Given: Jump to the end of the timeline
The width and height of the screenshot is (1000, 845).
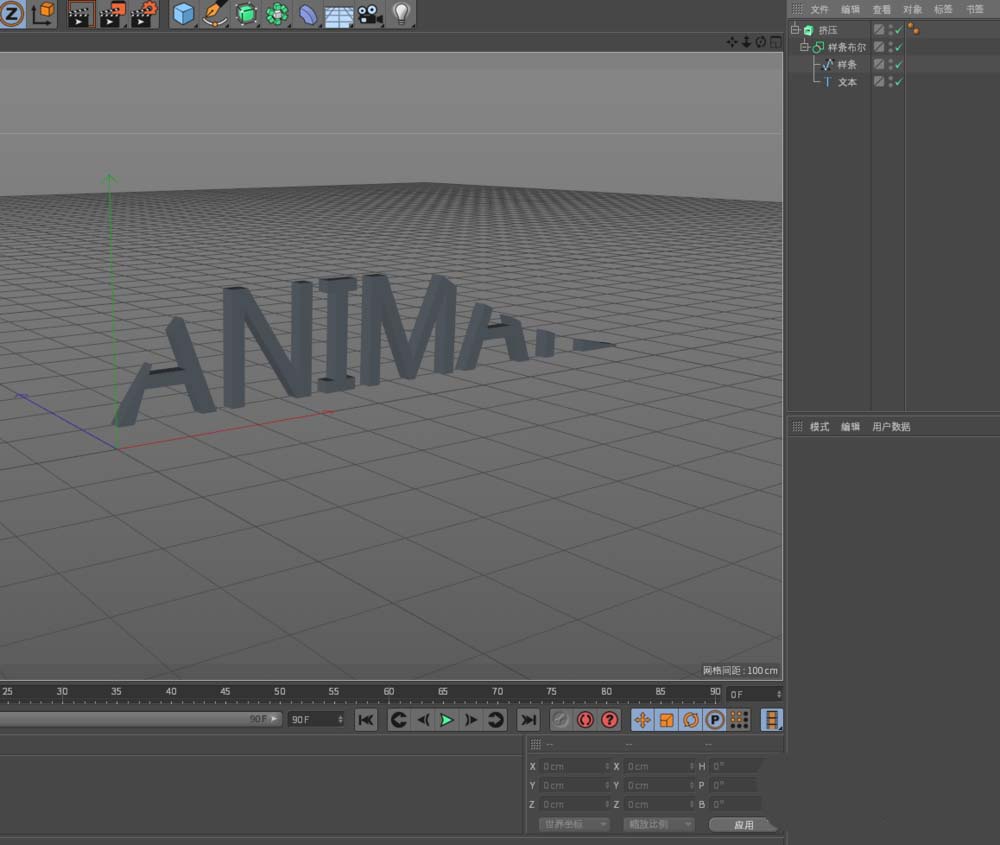Looking at the screenshot, I should tap(529, 720).
